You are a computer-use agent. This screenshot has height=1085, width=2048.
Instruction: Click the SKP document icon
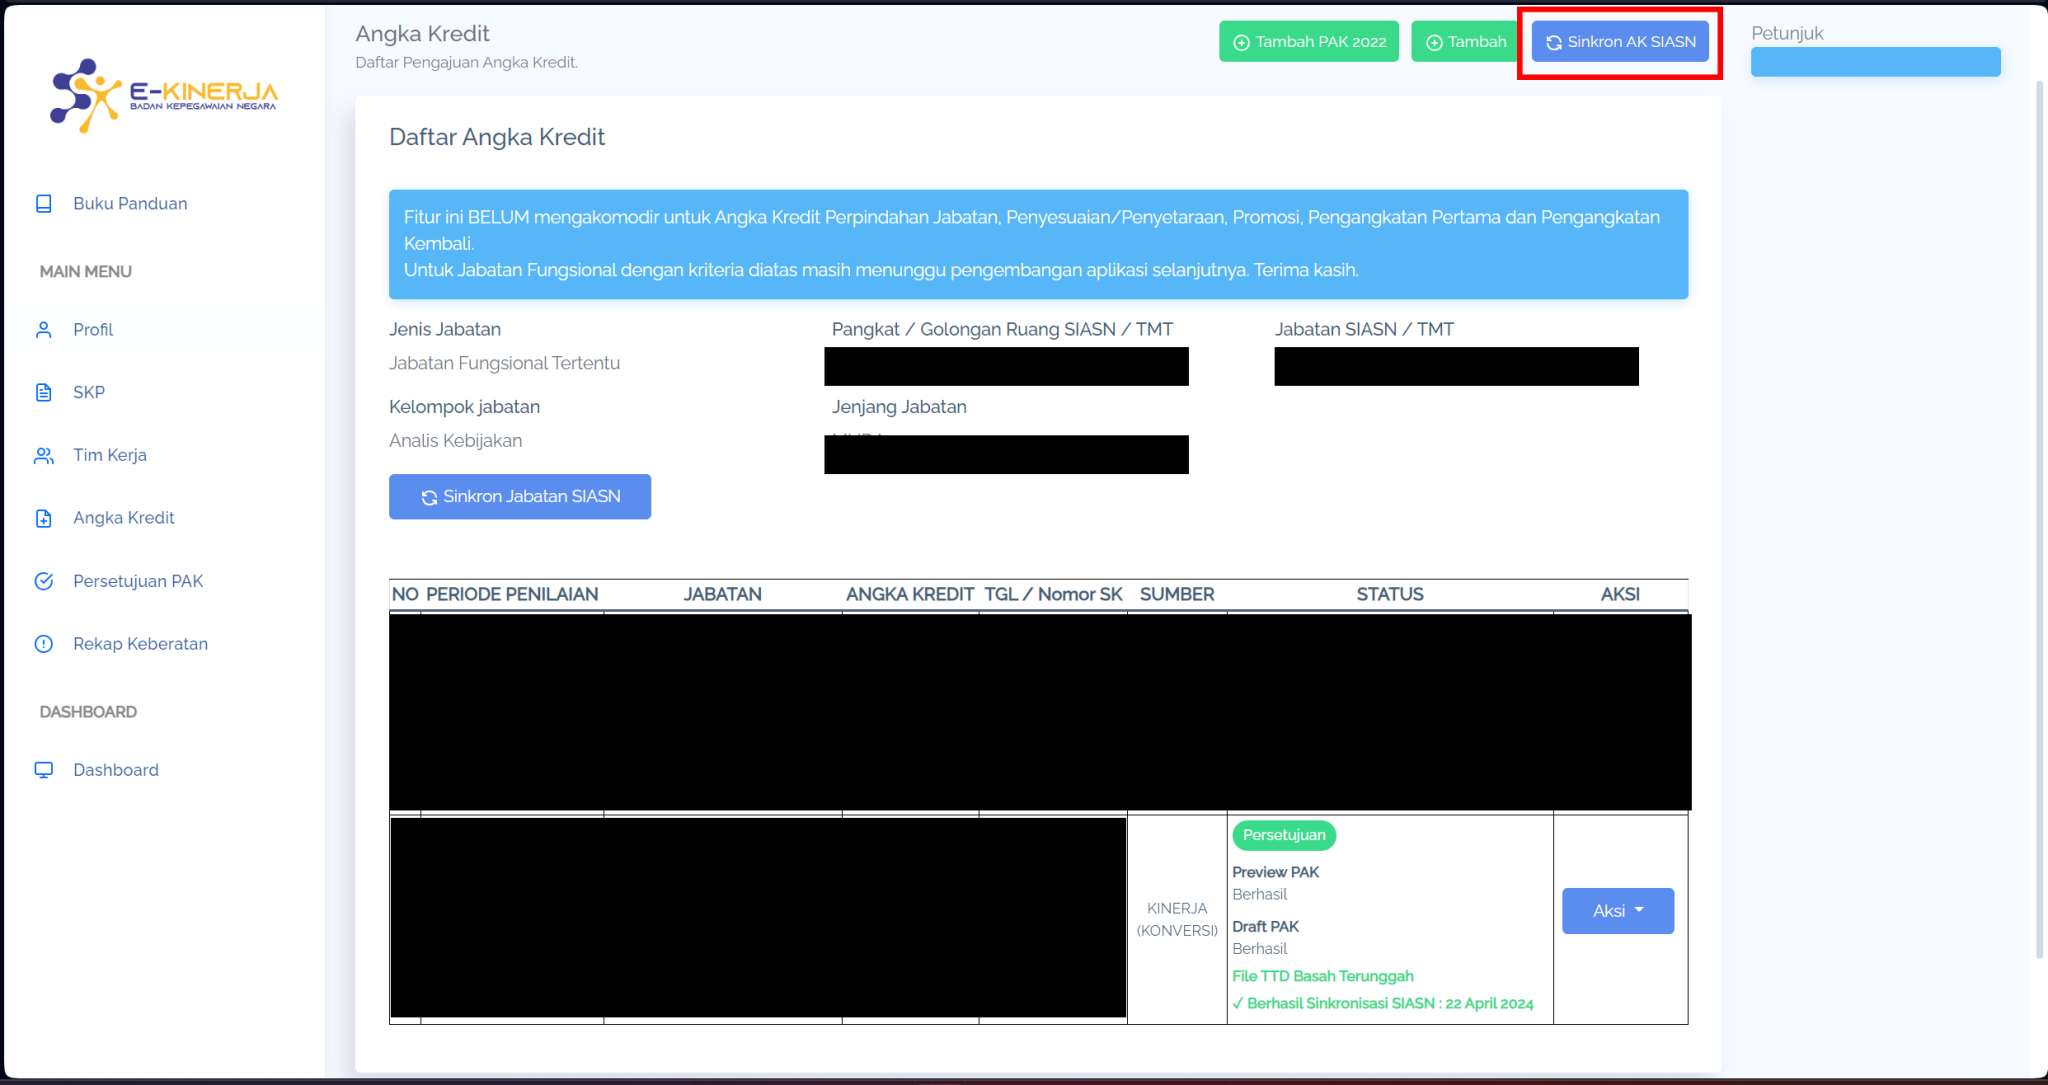(x=44, y=393)
